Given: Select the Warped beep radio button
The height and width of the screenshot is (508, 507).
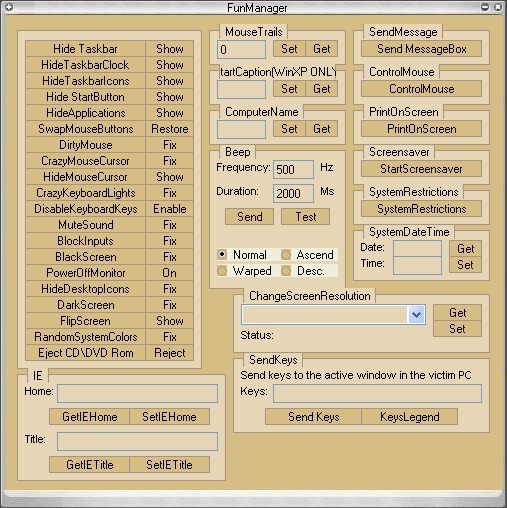Looking at the screenshot, I should click(x=222, y=271).
